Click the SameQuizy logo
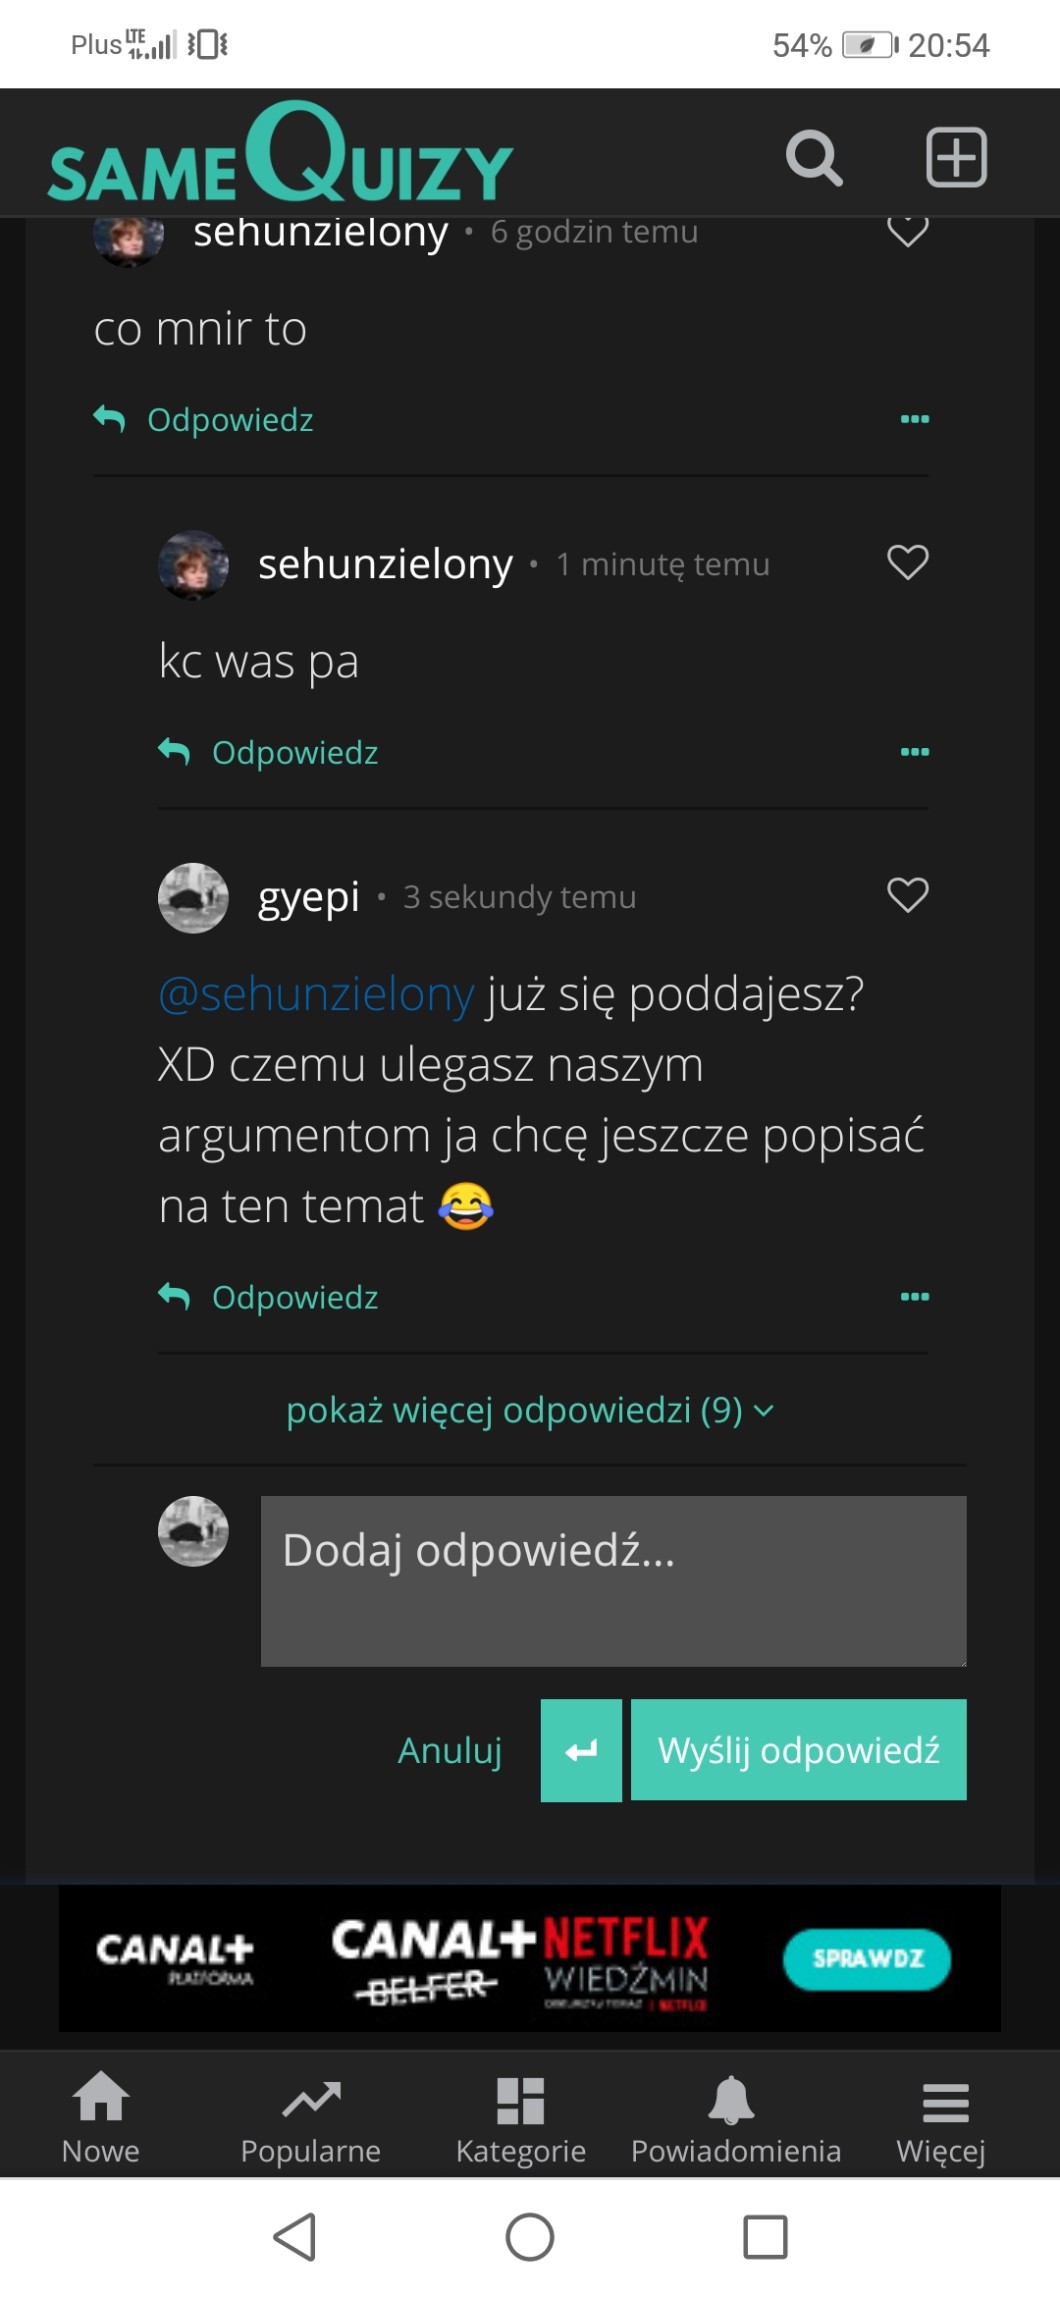1060x2297 pixels. (281, 157)
